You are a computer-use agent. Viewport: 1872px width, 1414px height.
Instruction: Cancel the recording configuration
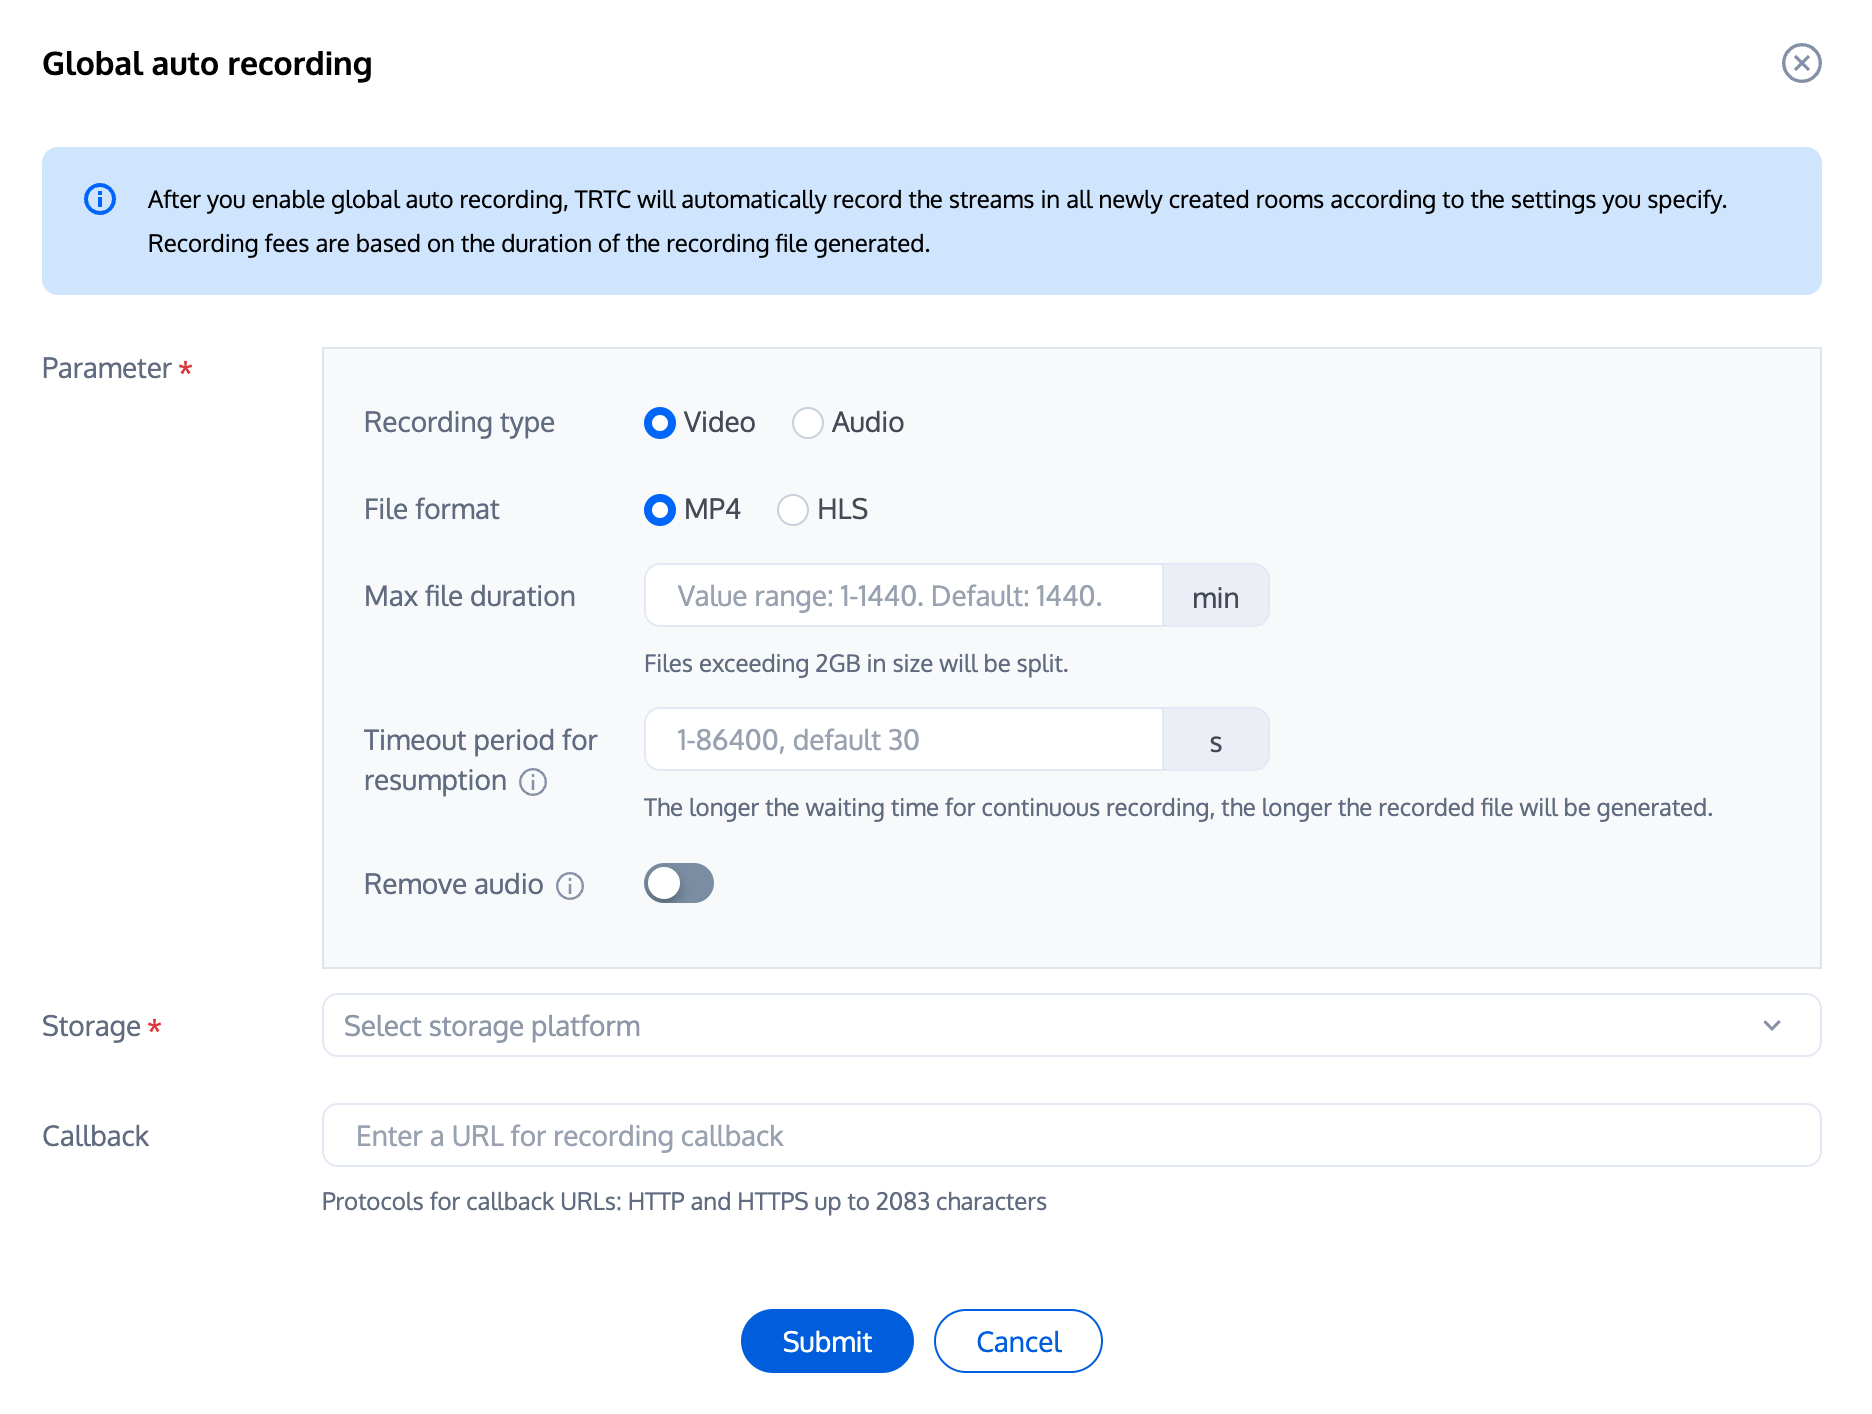click(1018, 1341)
